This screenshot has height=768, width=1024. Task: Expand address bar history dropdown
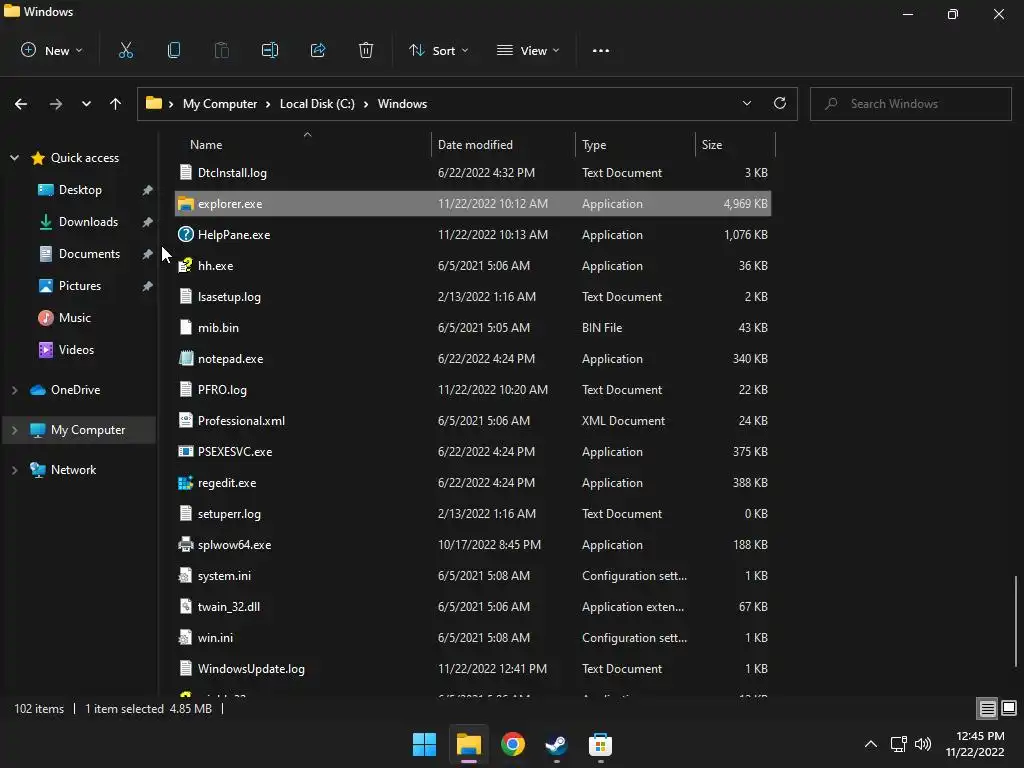coord(746,103)
